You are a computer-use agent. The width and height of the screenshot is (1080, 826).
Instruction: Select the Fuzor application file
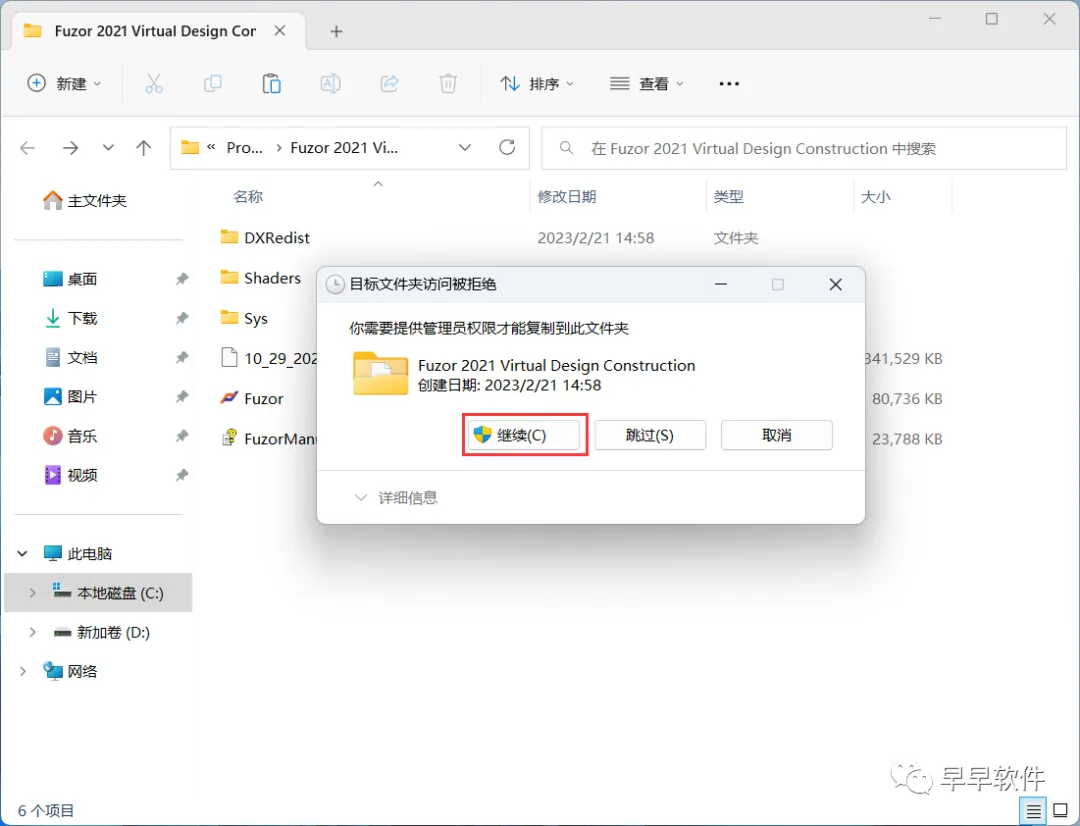[251, 398]
